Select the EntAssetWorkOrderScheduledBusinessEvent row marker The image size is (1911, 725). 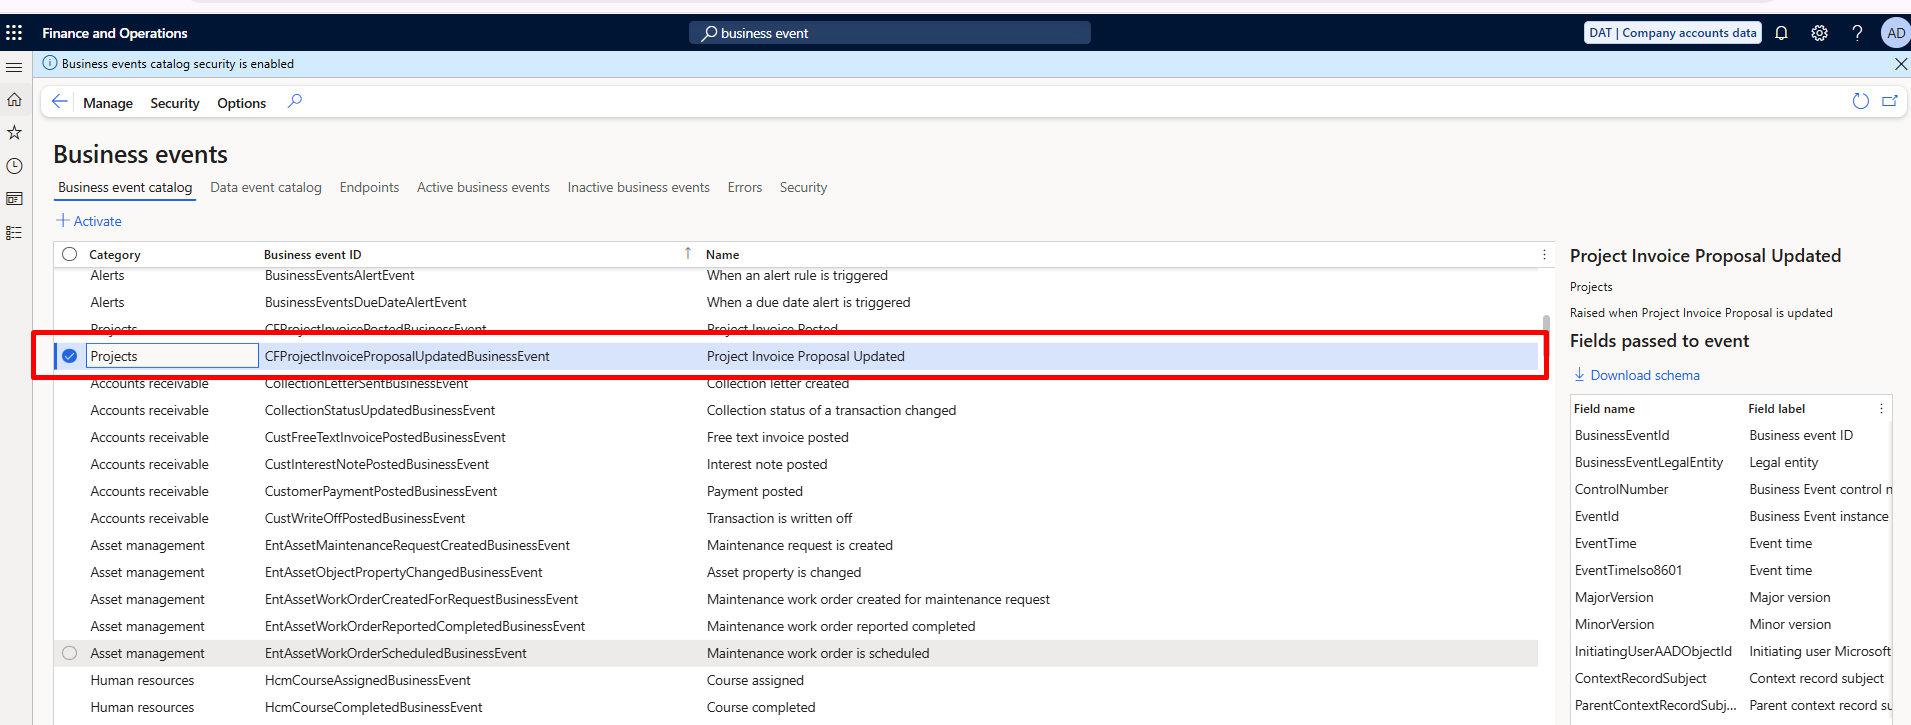pyautogui.click(x=69, y=653)
